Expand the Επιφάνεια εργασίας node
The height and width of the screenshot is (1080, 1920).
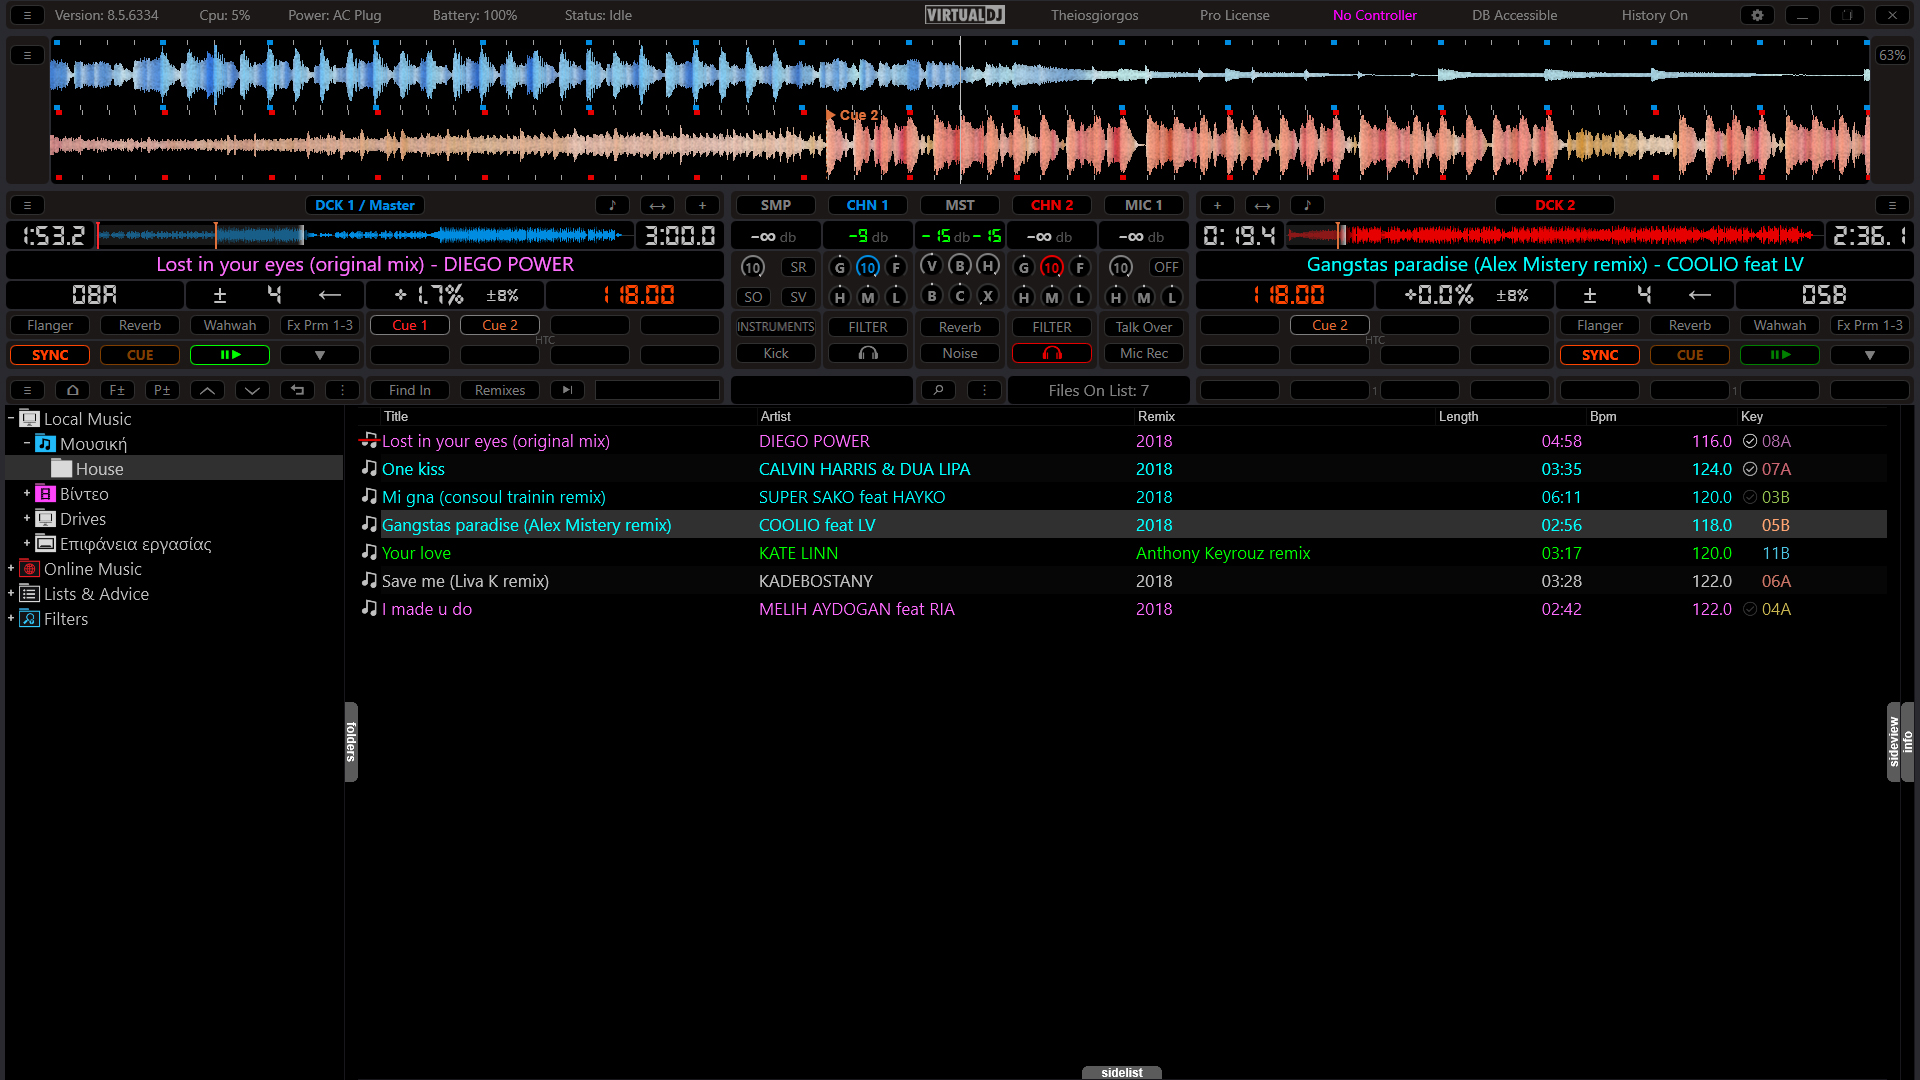coord(27,543)
